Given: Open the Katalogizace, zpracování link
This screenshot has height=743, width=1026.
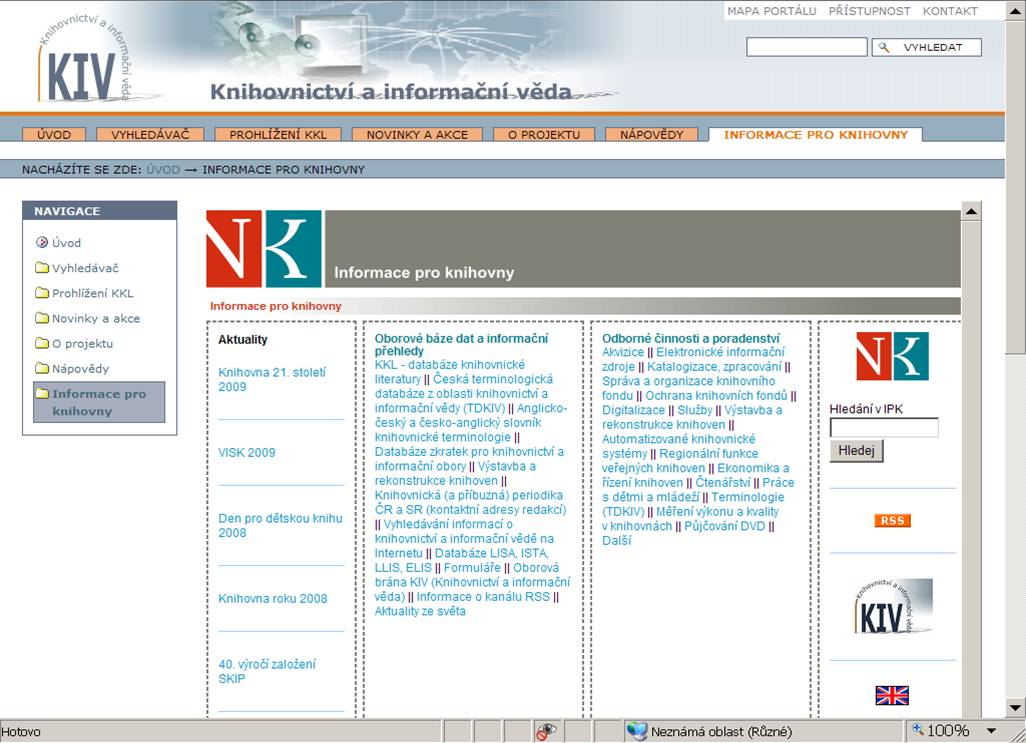Looking at the screenshot, I should 715,366.
